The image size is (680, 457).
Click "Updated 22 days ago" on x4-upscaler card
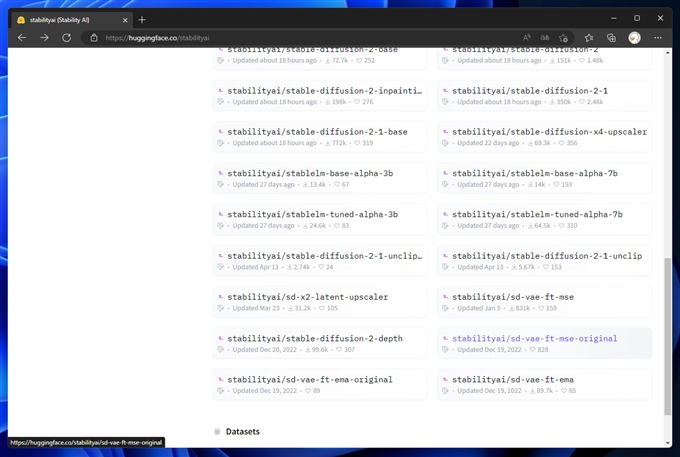click(488, 143)
